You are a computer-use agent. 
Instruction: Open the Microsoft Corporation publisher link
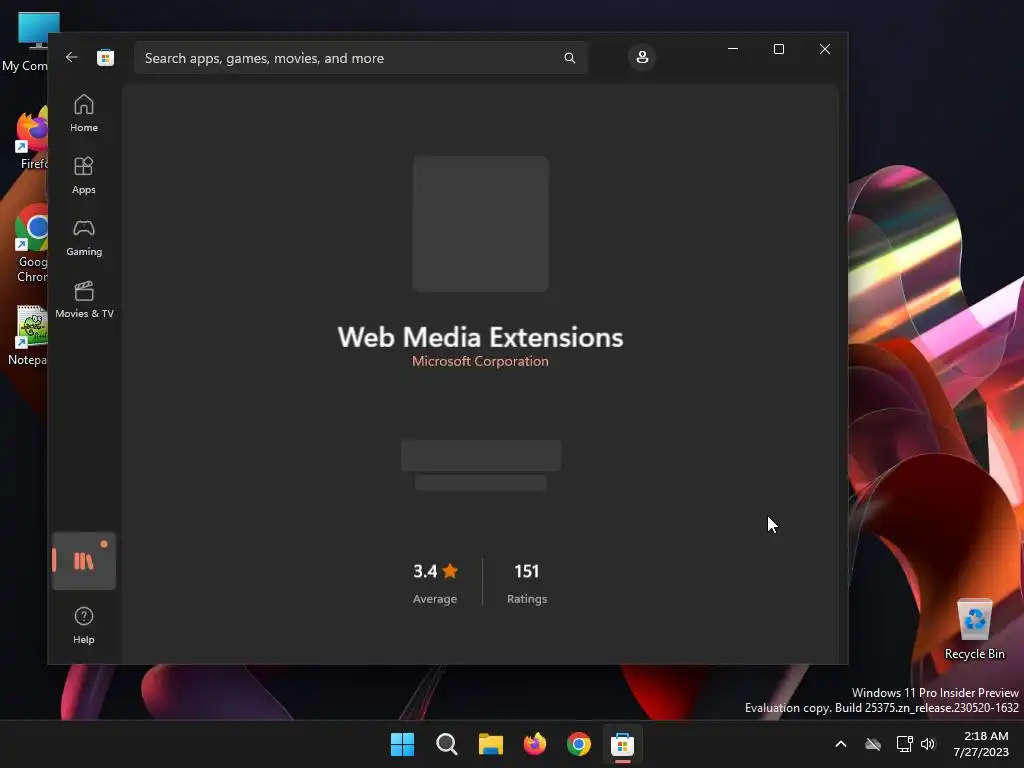[480, 361]
